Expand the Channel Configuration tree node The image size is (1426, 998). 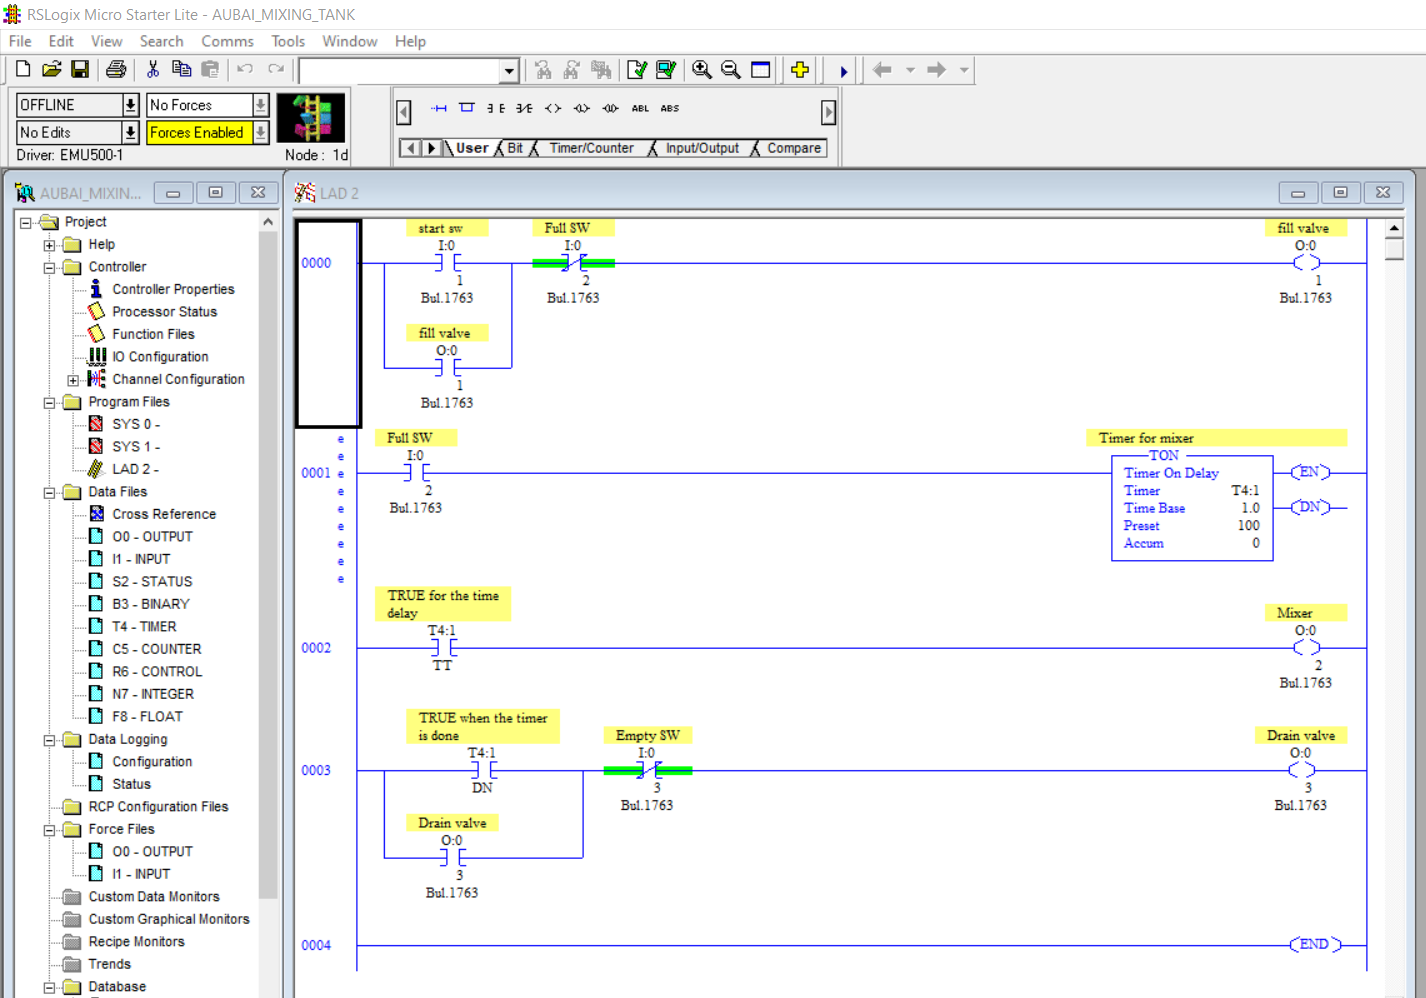(72, 379)
